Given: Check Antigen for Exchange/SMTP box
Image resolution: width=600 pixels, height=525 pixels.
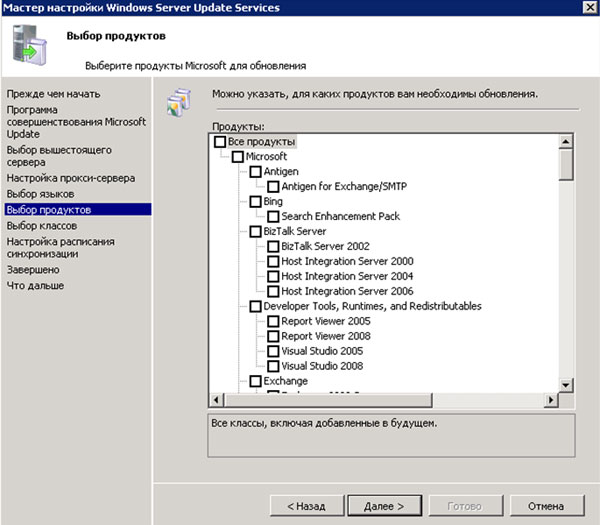Looking at the screenshot, I should tap(273, 186).
